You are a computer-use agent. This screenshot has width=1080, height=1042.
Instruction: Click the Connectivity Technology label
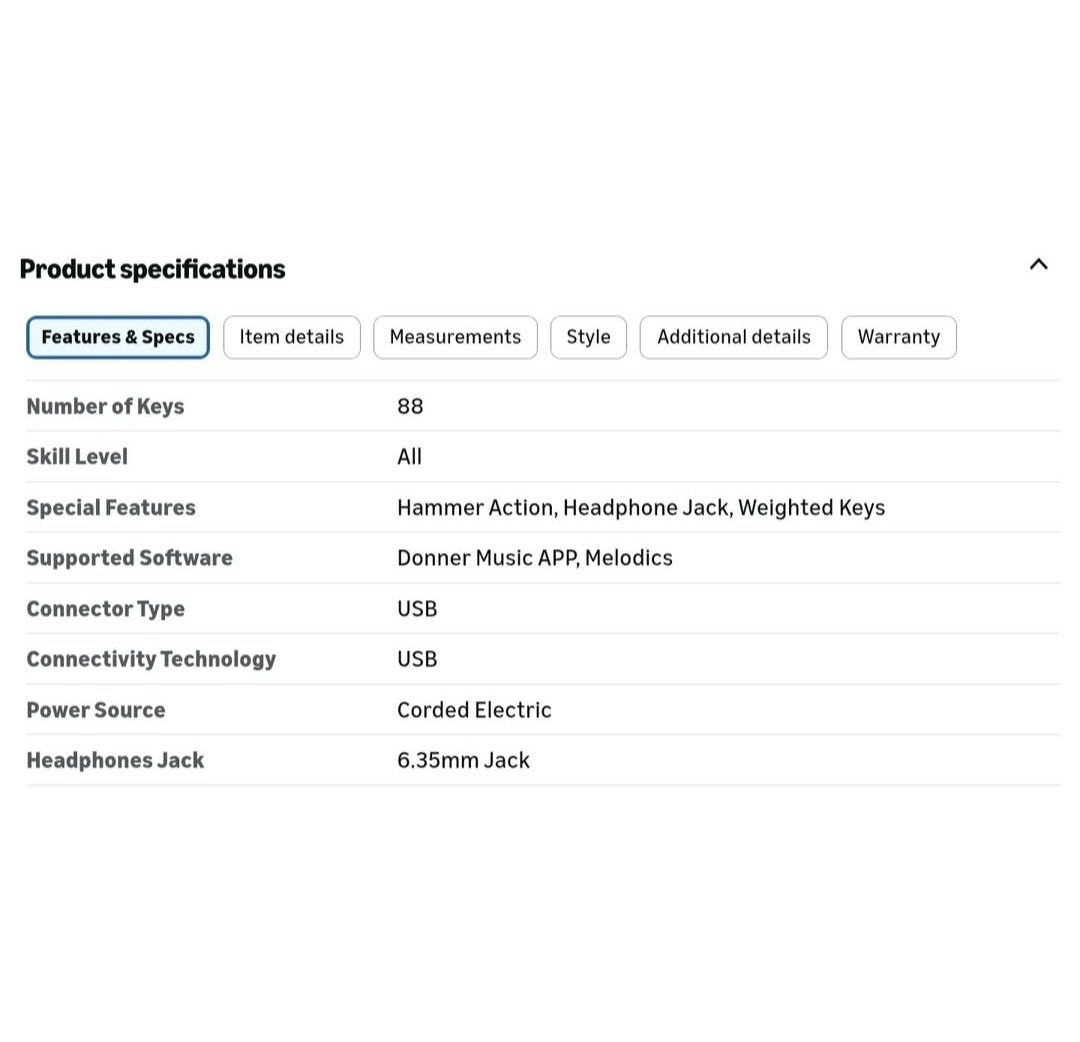tap(151, 659)
